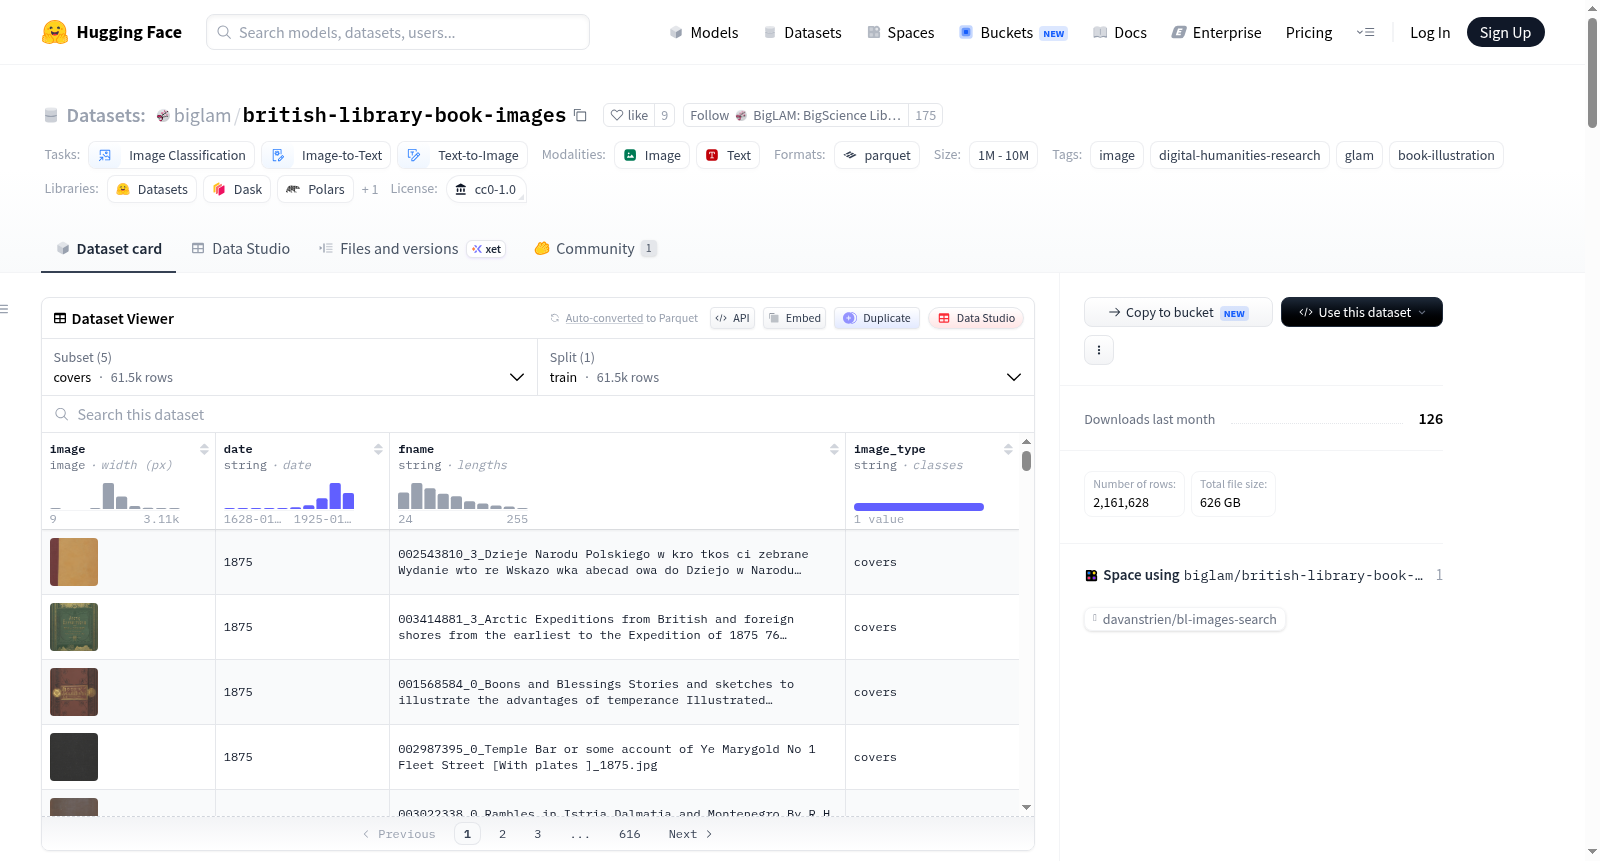Focus the Search models, datasets, users field
Screen dimensions: 1600x861
(398, 32)
